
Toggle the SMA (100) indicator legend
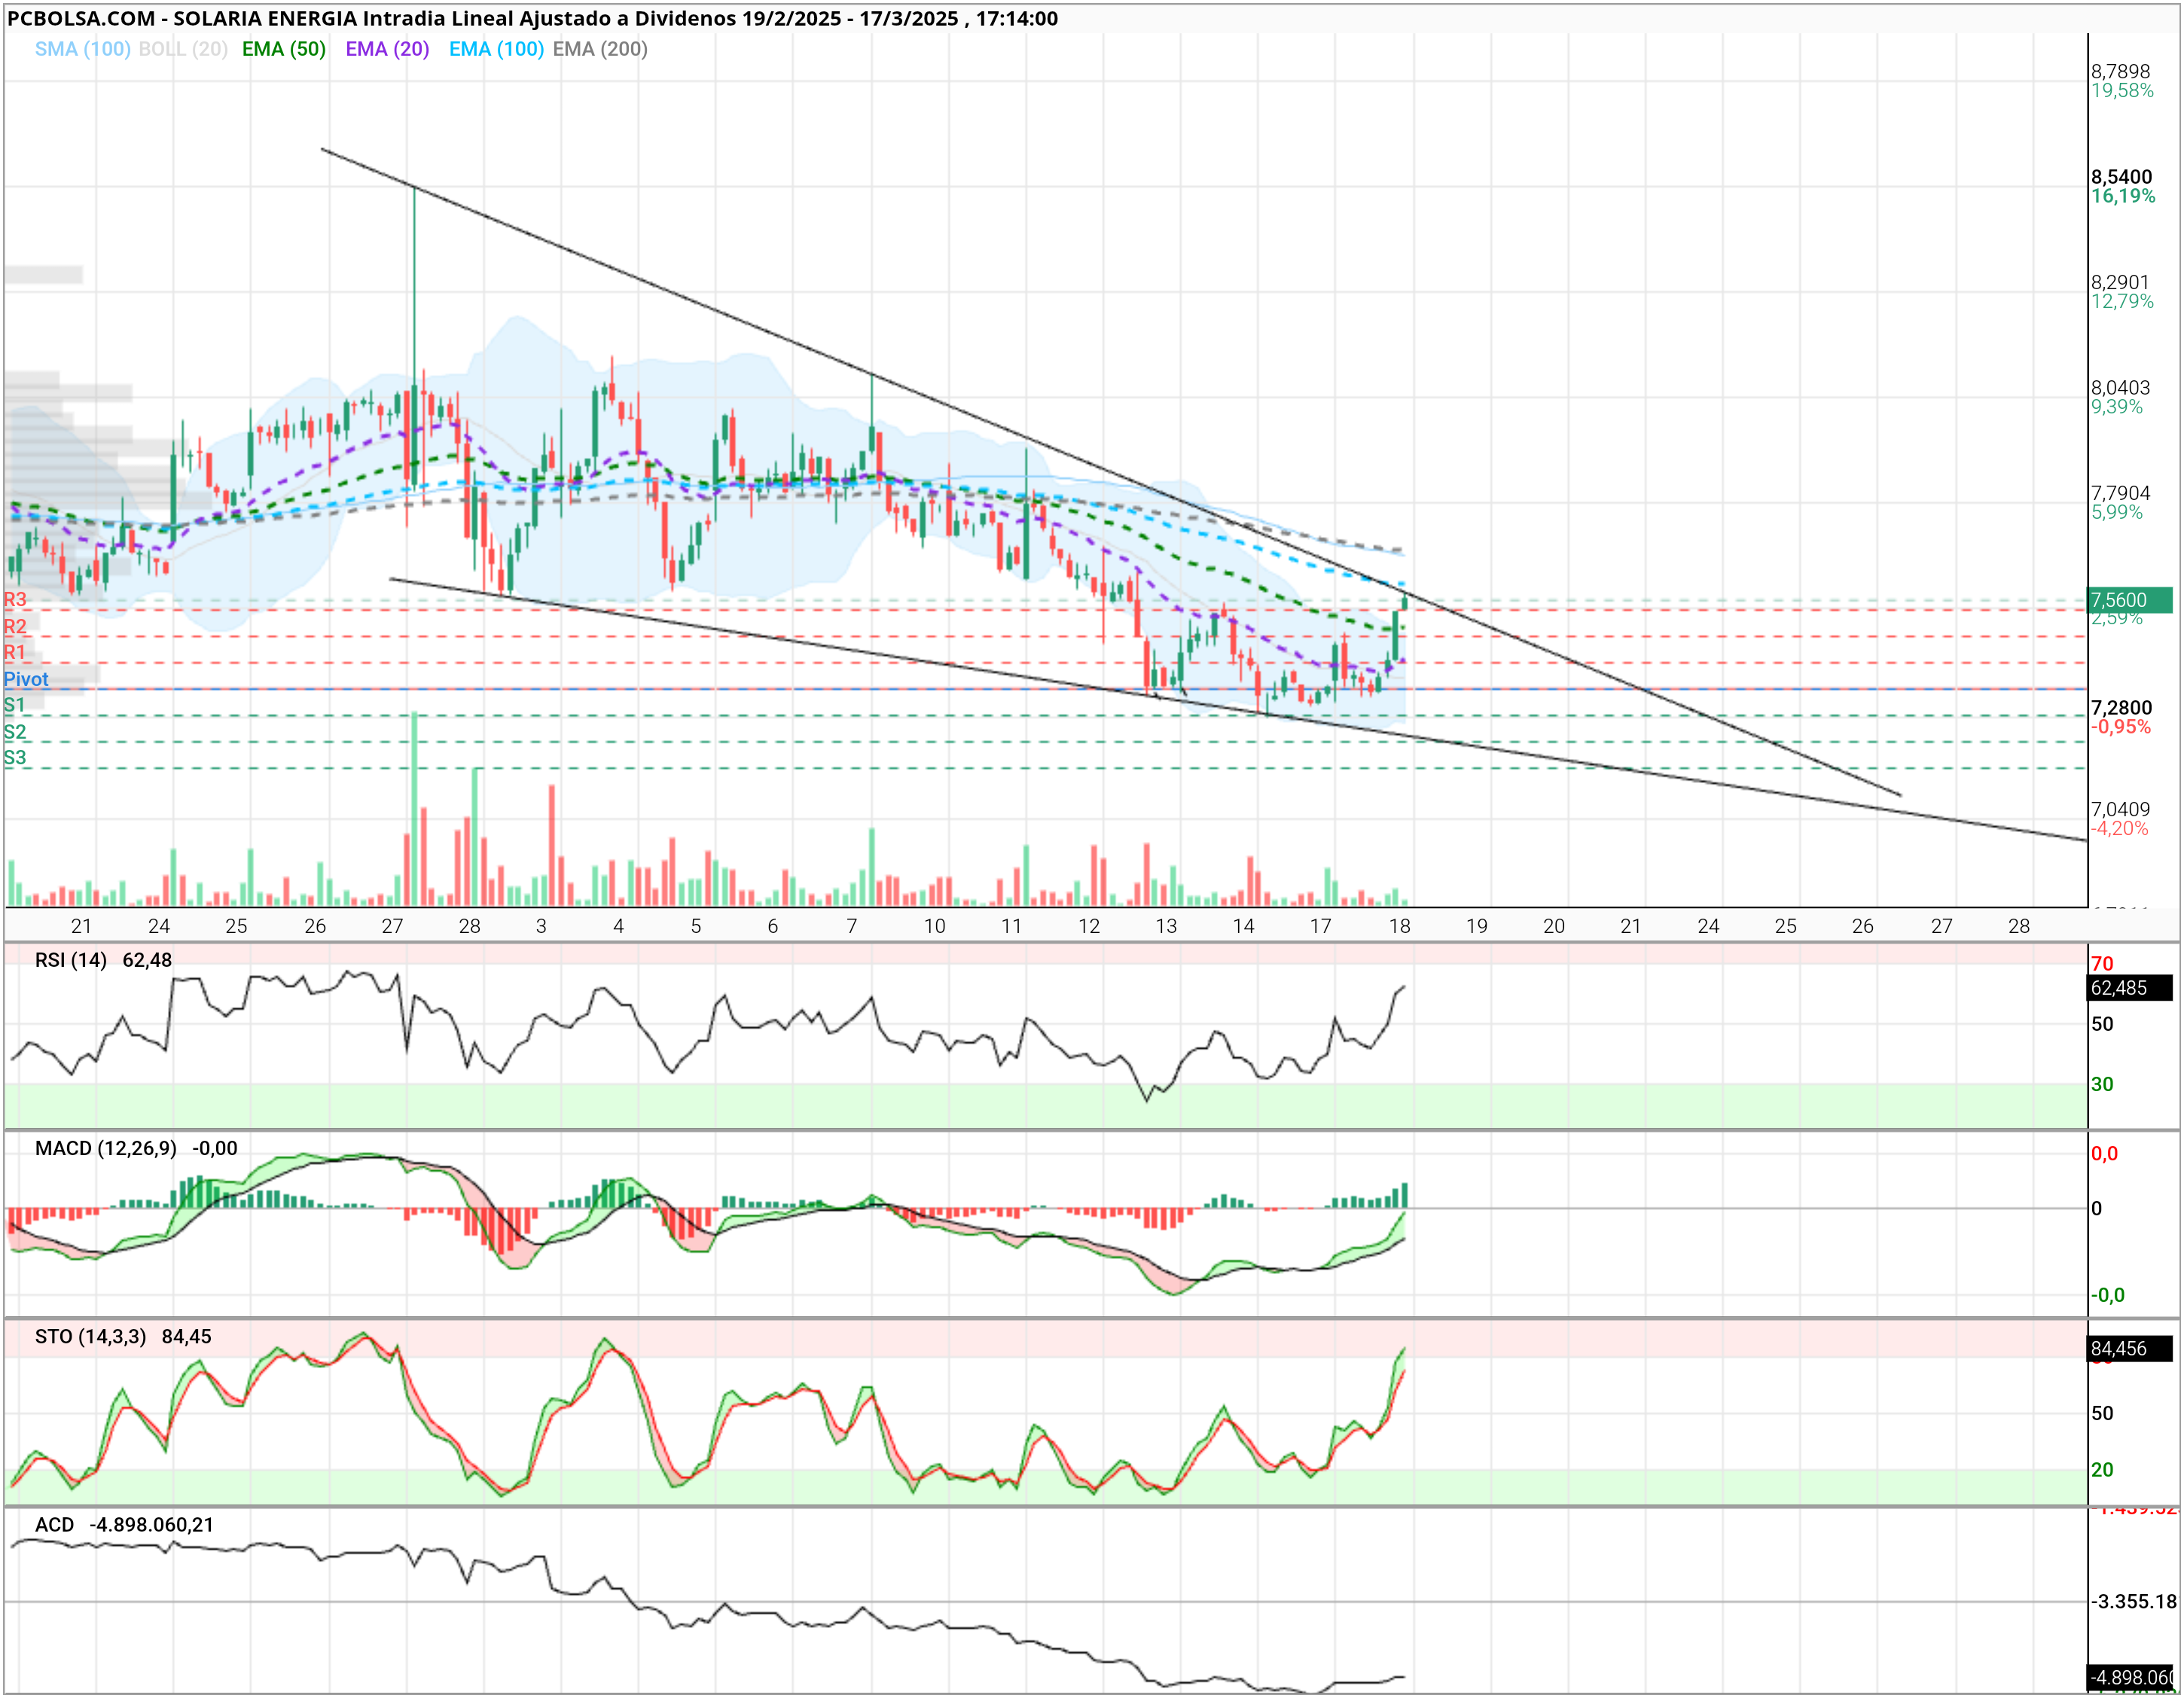(x=82, y=49)
